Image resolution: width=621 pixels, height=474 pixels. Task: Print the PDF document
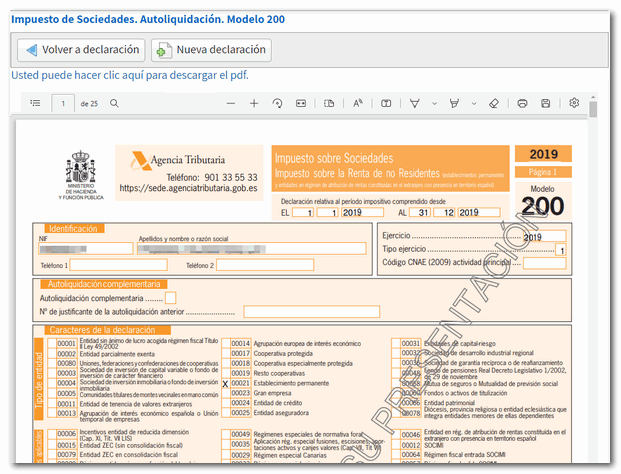522,103
